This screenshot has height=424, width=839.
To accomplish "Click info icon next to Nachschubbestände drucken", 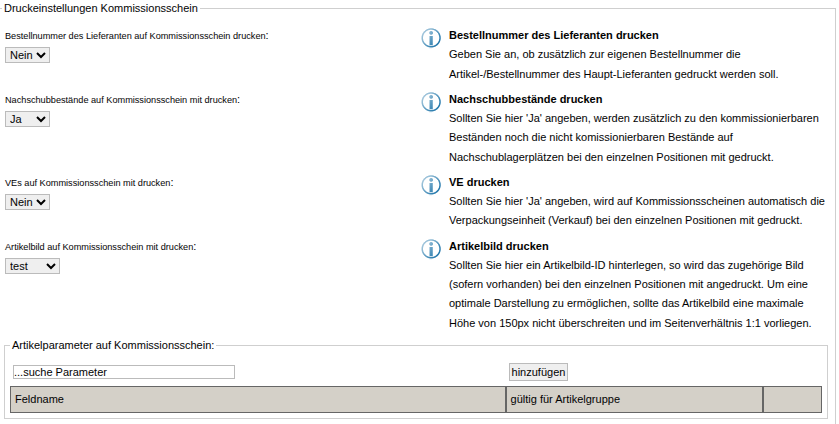I will [430, 102].
